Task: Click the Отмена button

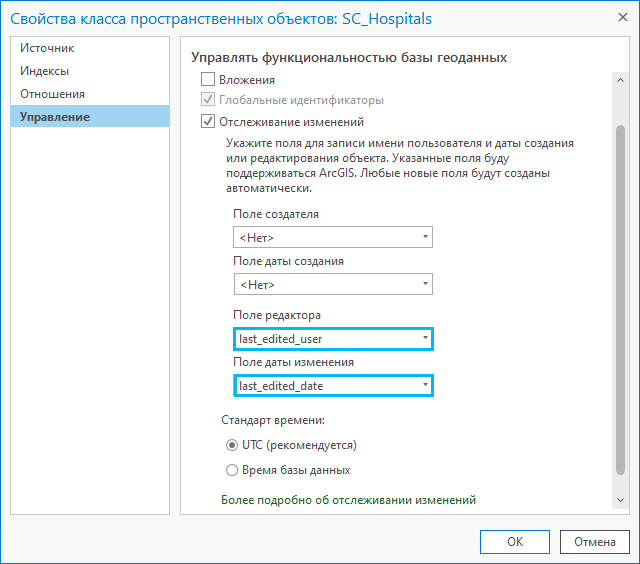Action: point(595,542)
